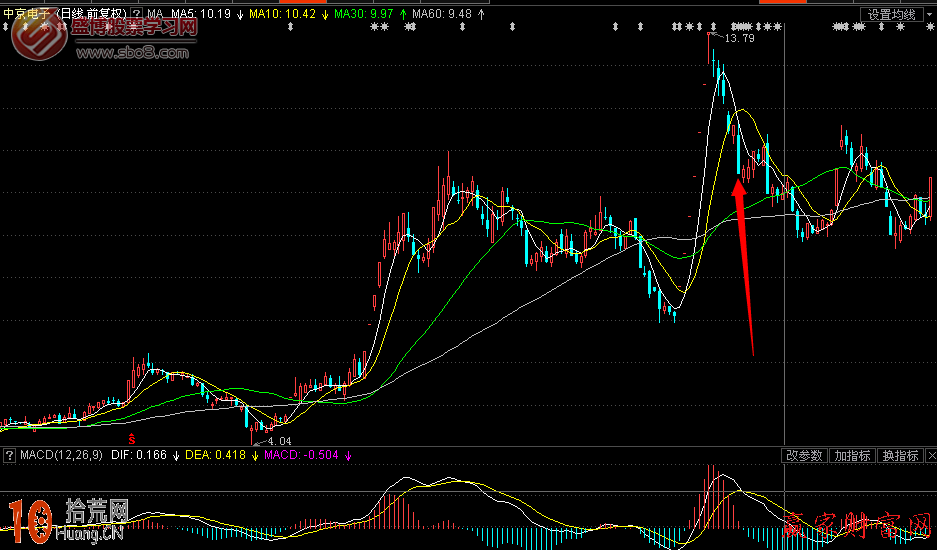Open the 设置均线 moving average settings
The height and width of the screenshot is (550, 937).
coord(893,15)
